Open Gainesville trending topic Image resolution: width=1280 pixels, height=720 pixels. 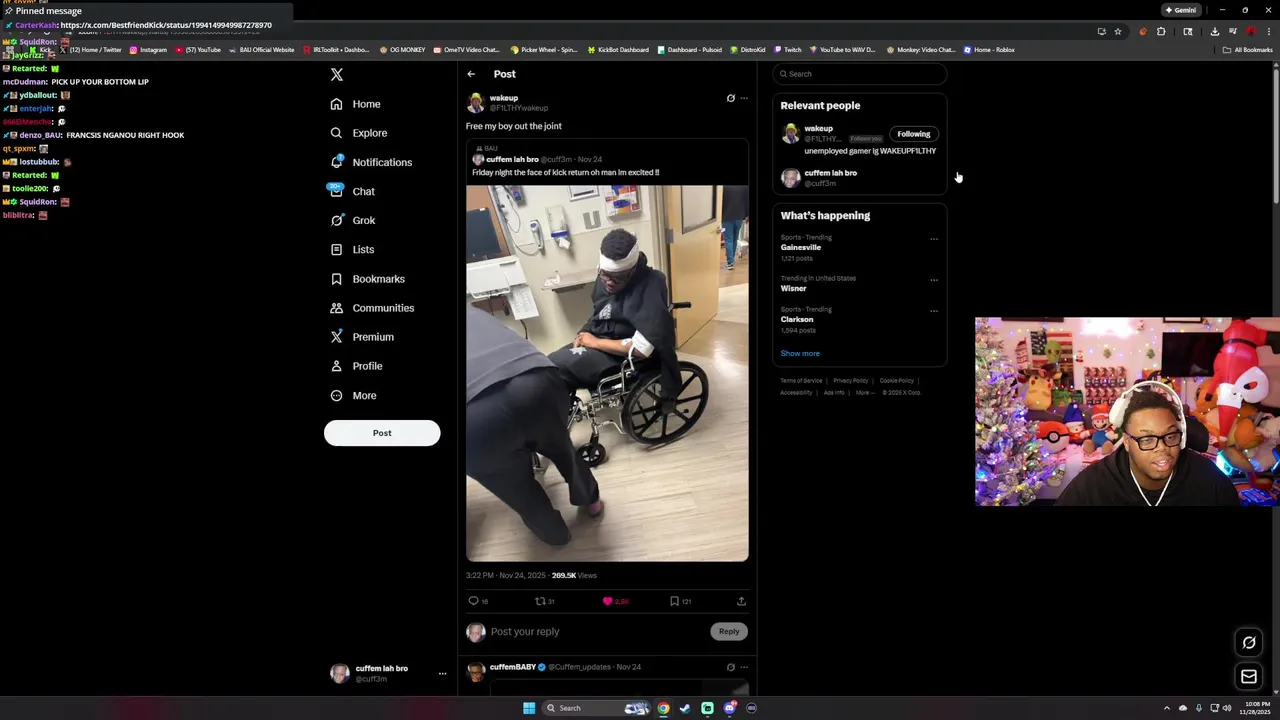click(x=801, y=247)
